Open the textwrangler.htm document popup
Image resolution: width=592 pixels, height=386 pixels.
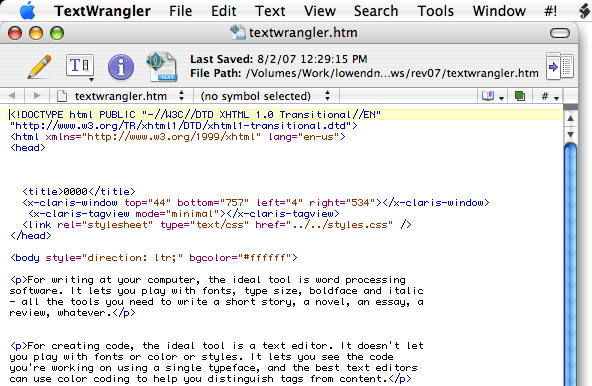coord(121,96)
